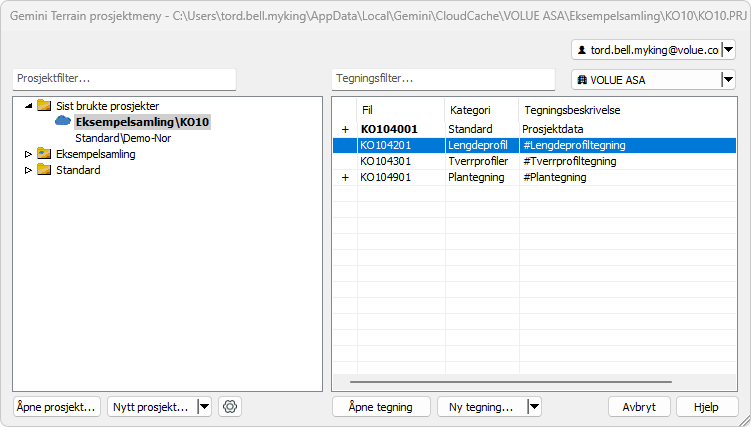
Task: Open the user account dropdown
Action: point(728,50)
